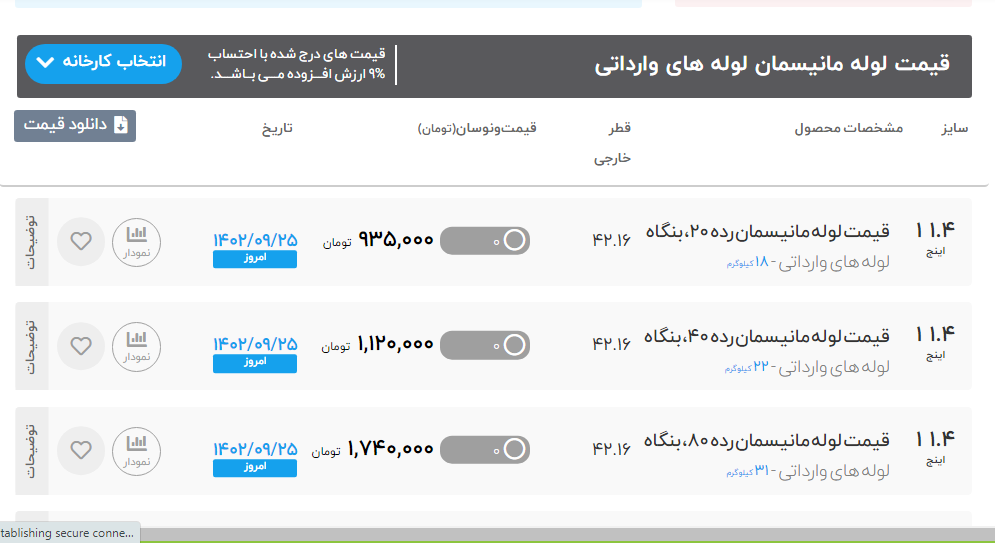Image resolution: width=995 pixels, height=543 pixels.
Task: Open the انتخاب کارخانه dropdown
Action: point(103,63)
